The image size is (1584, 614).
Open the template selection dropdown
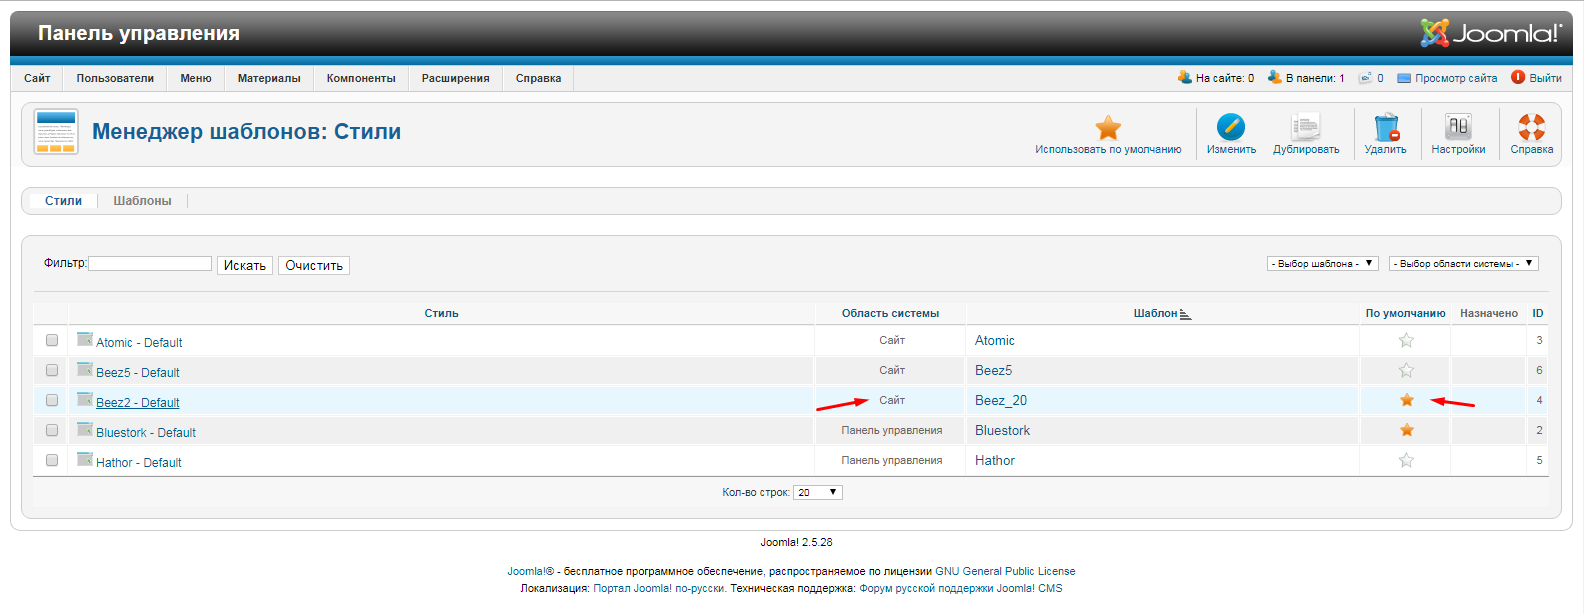[x=1322, y=264]
